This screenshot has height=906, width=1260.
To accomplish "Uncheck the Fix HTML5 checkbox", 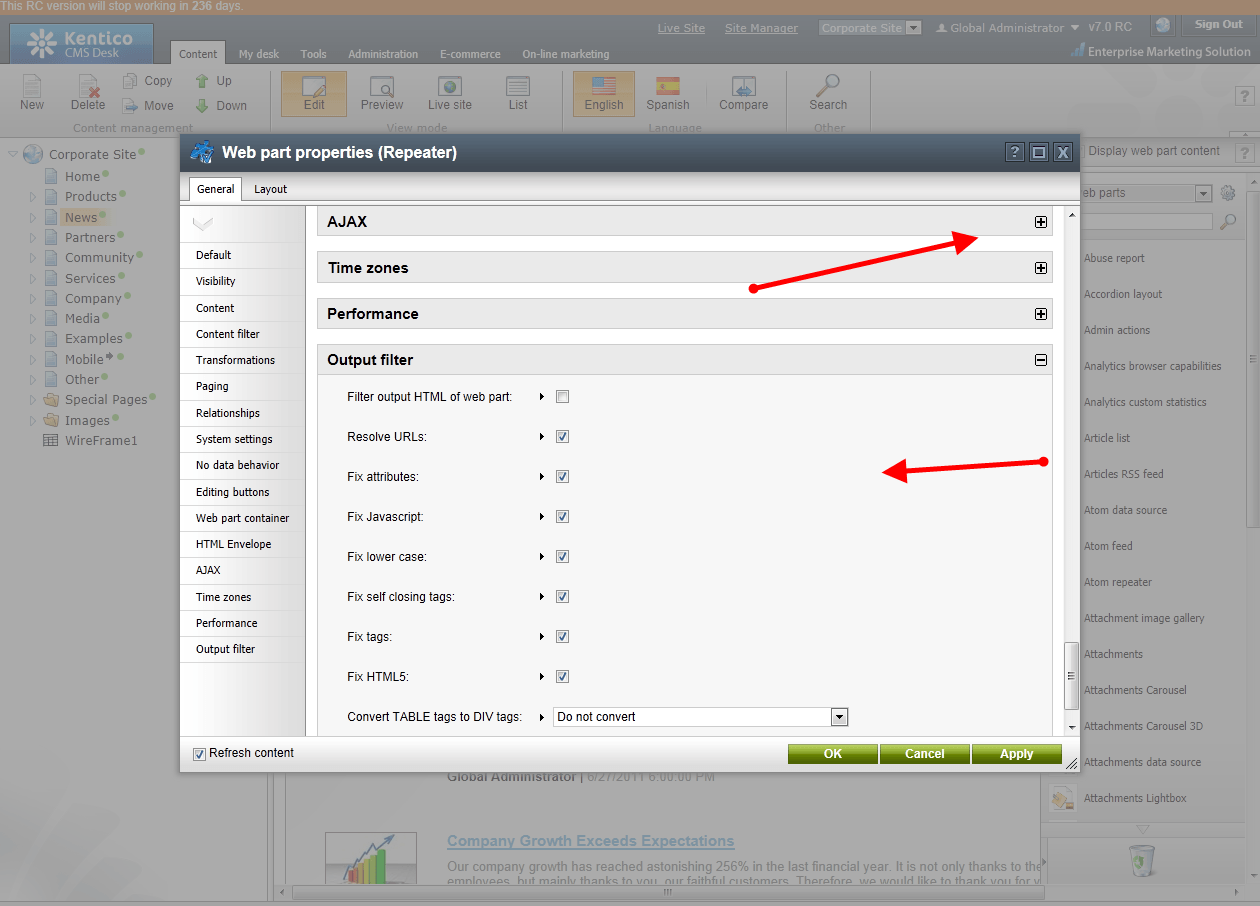I will click(x=562, y=677).
